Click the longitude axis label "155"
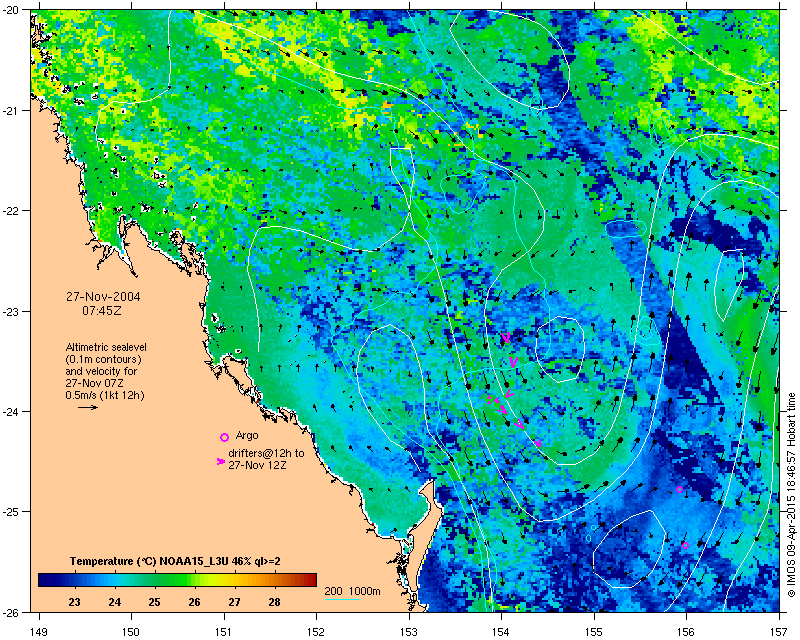Screen dimensions: 800x640 (x=594, y=632)
